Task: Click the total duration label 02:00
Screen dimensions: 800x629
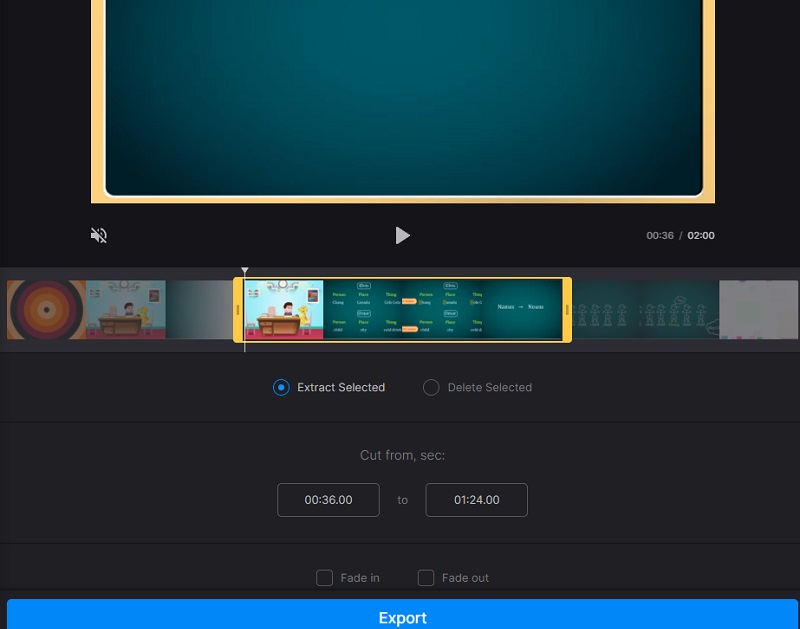Action: [701, 235]
